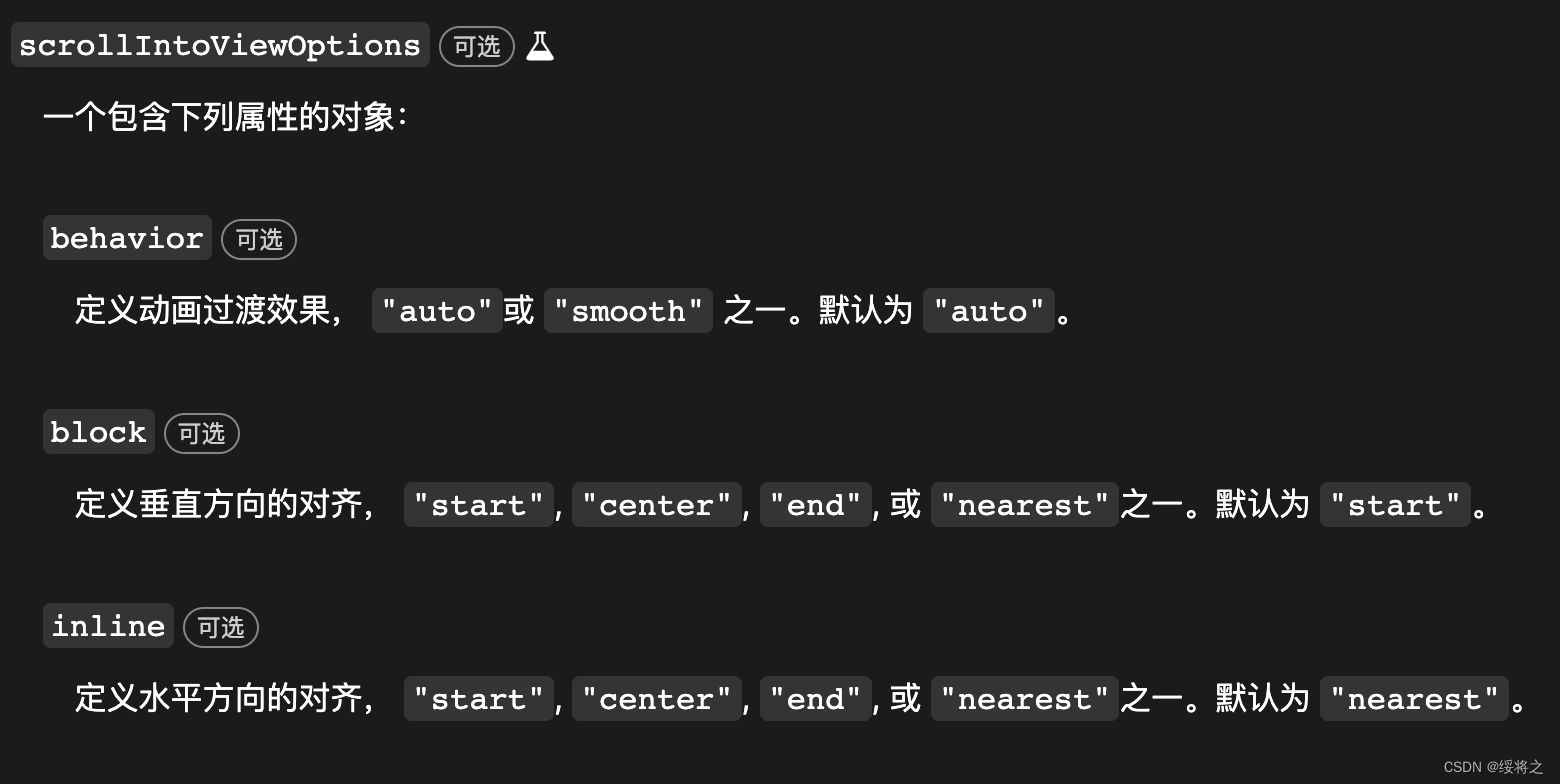Click the 可选 badge next to scrollIntoViewOptions
The height and width of the screenshot is (784, 1560).
[477, 47]
